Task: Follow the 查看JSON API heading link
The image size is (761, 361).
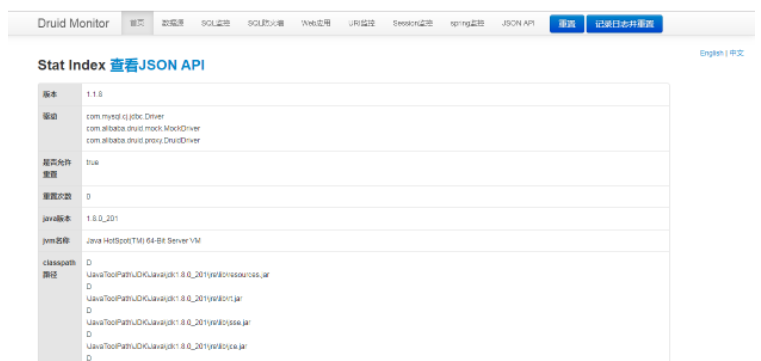Action: click(157, 66)
